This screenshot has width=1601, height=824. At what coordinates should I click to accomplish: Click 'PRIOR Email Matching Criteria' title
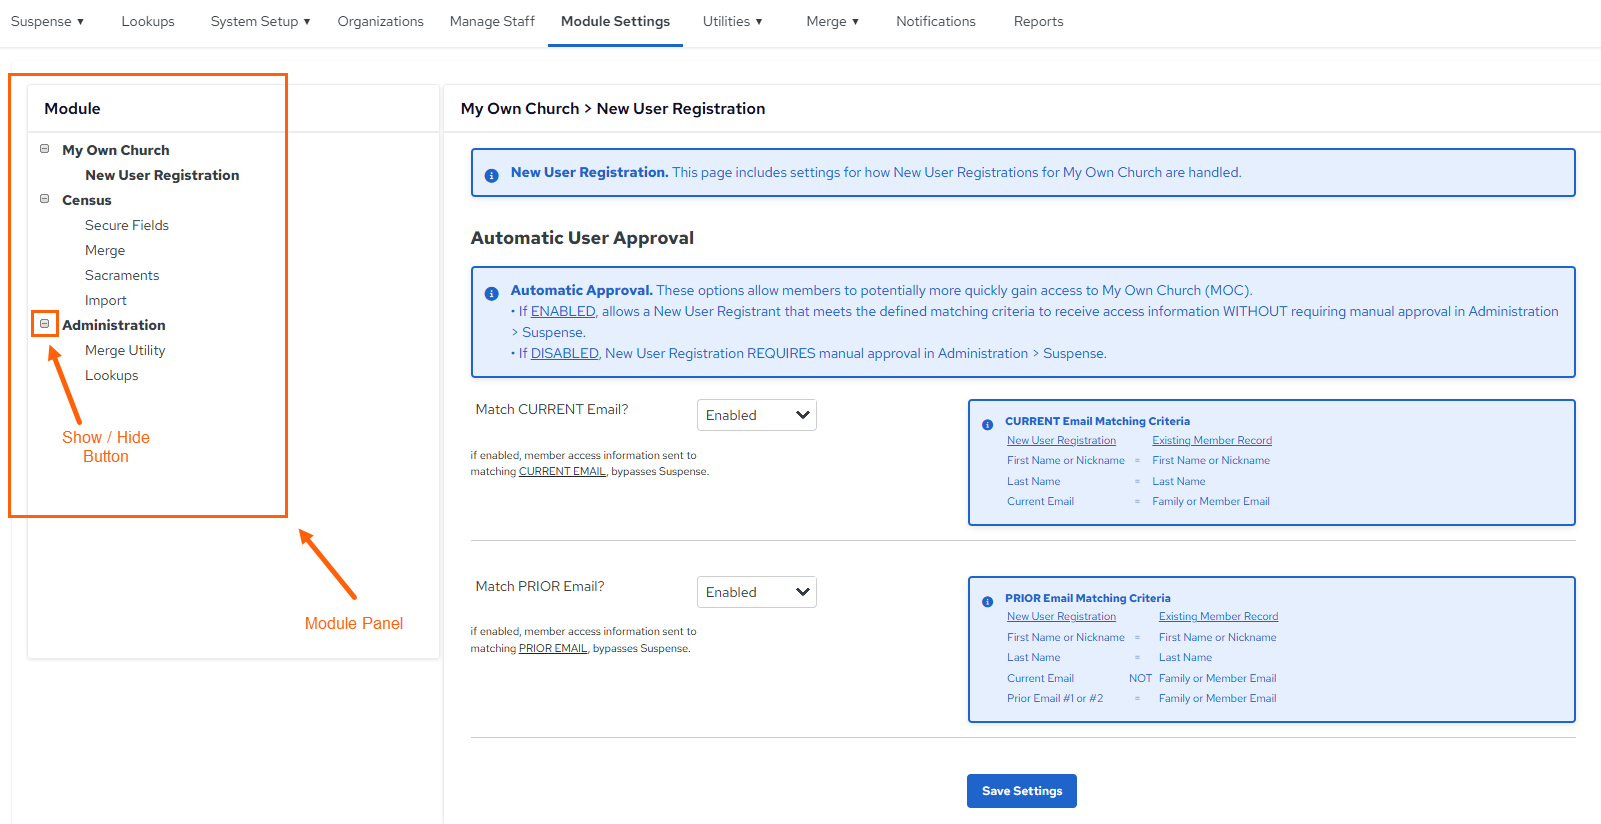[x=1087, y=598]
